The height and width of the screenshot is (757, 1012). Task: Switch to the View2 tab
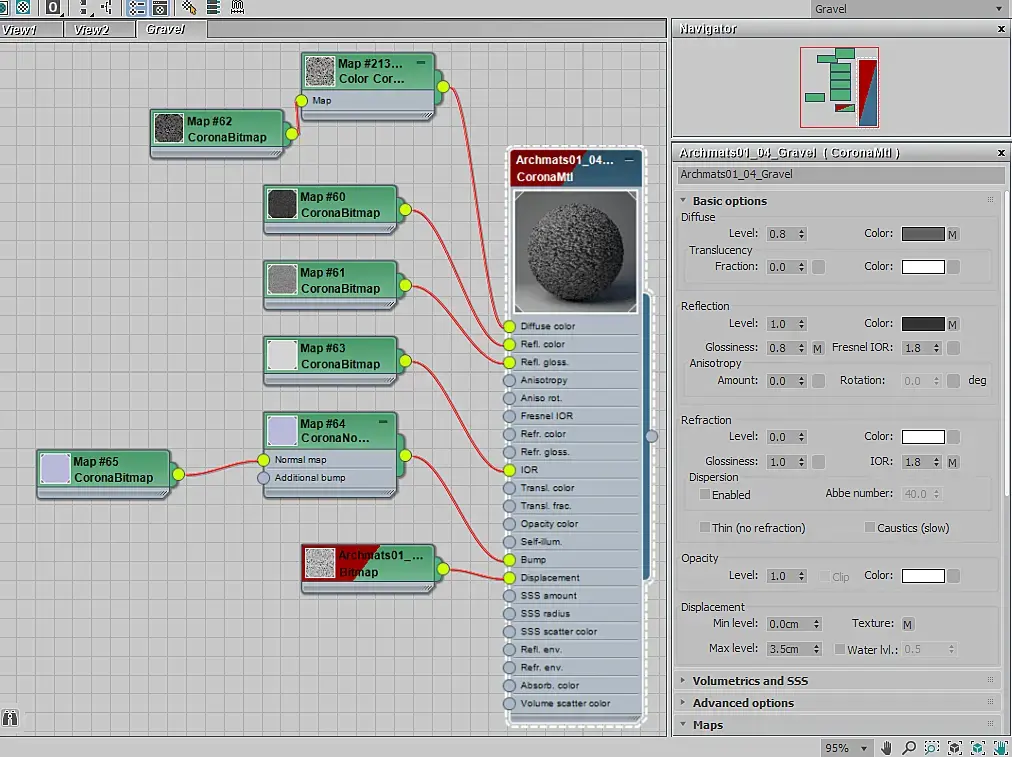(91, 29)
